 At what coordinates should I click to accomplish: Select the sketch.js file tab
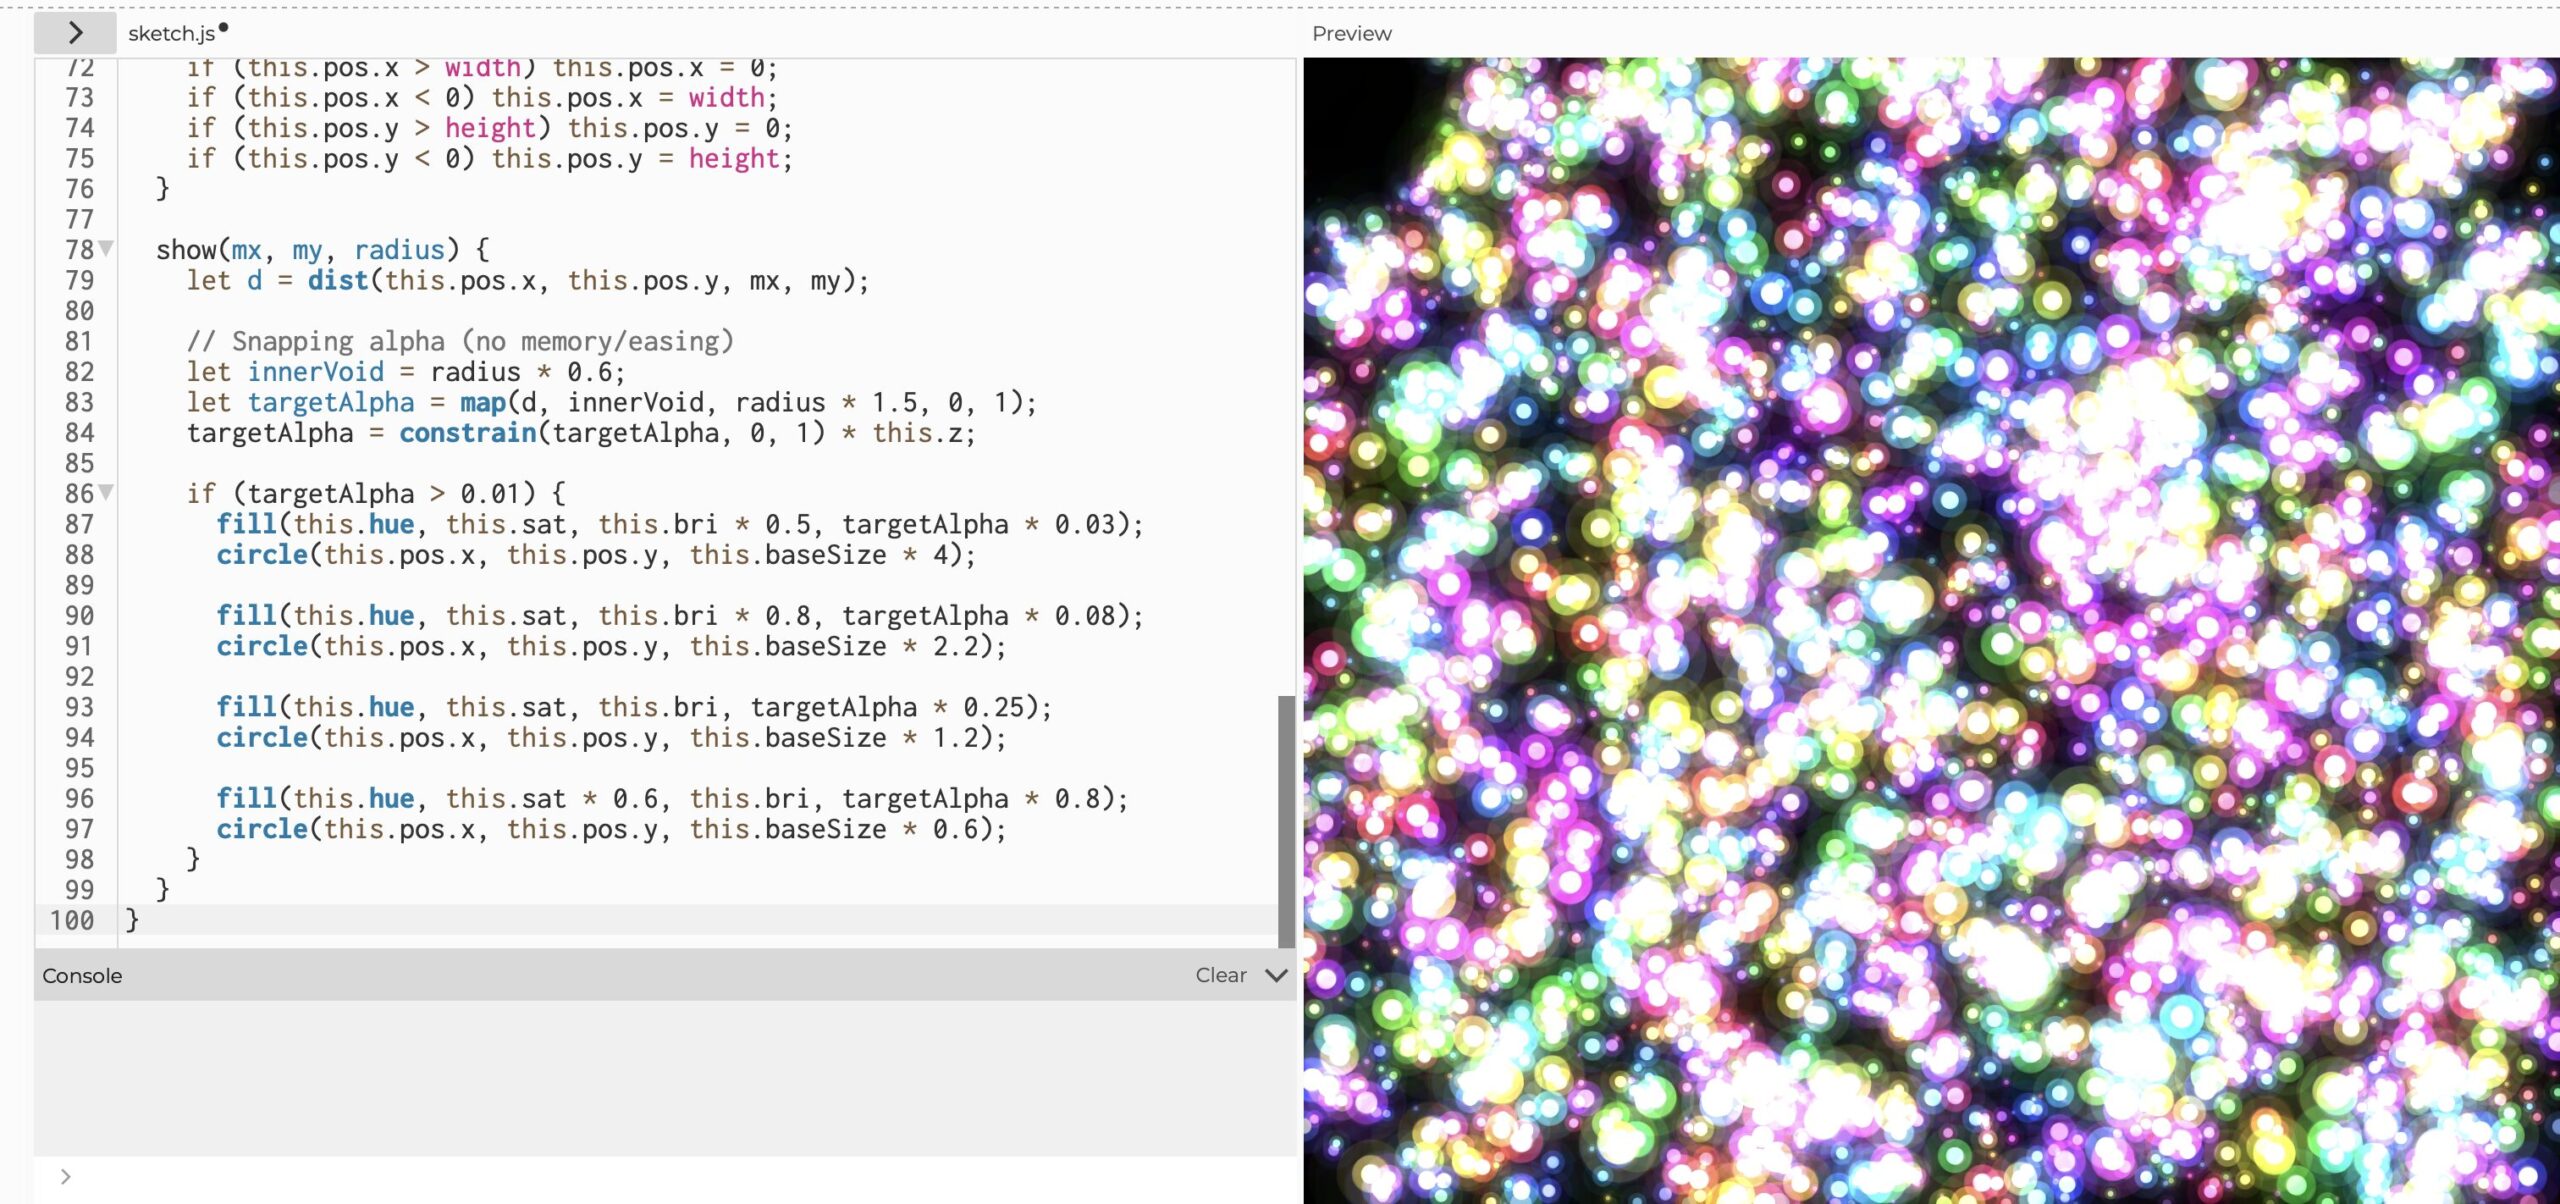(170, 33)
